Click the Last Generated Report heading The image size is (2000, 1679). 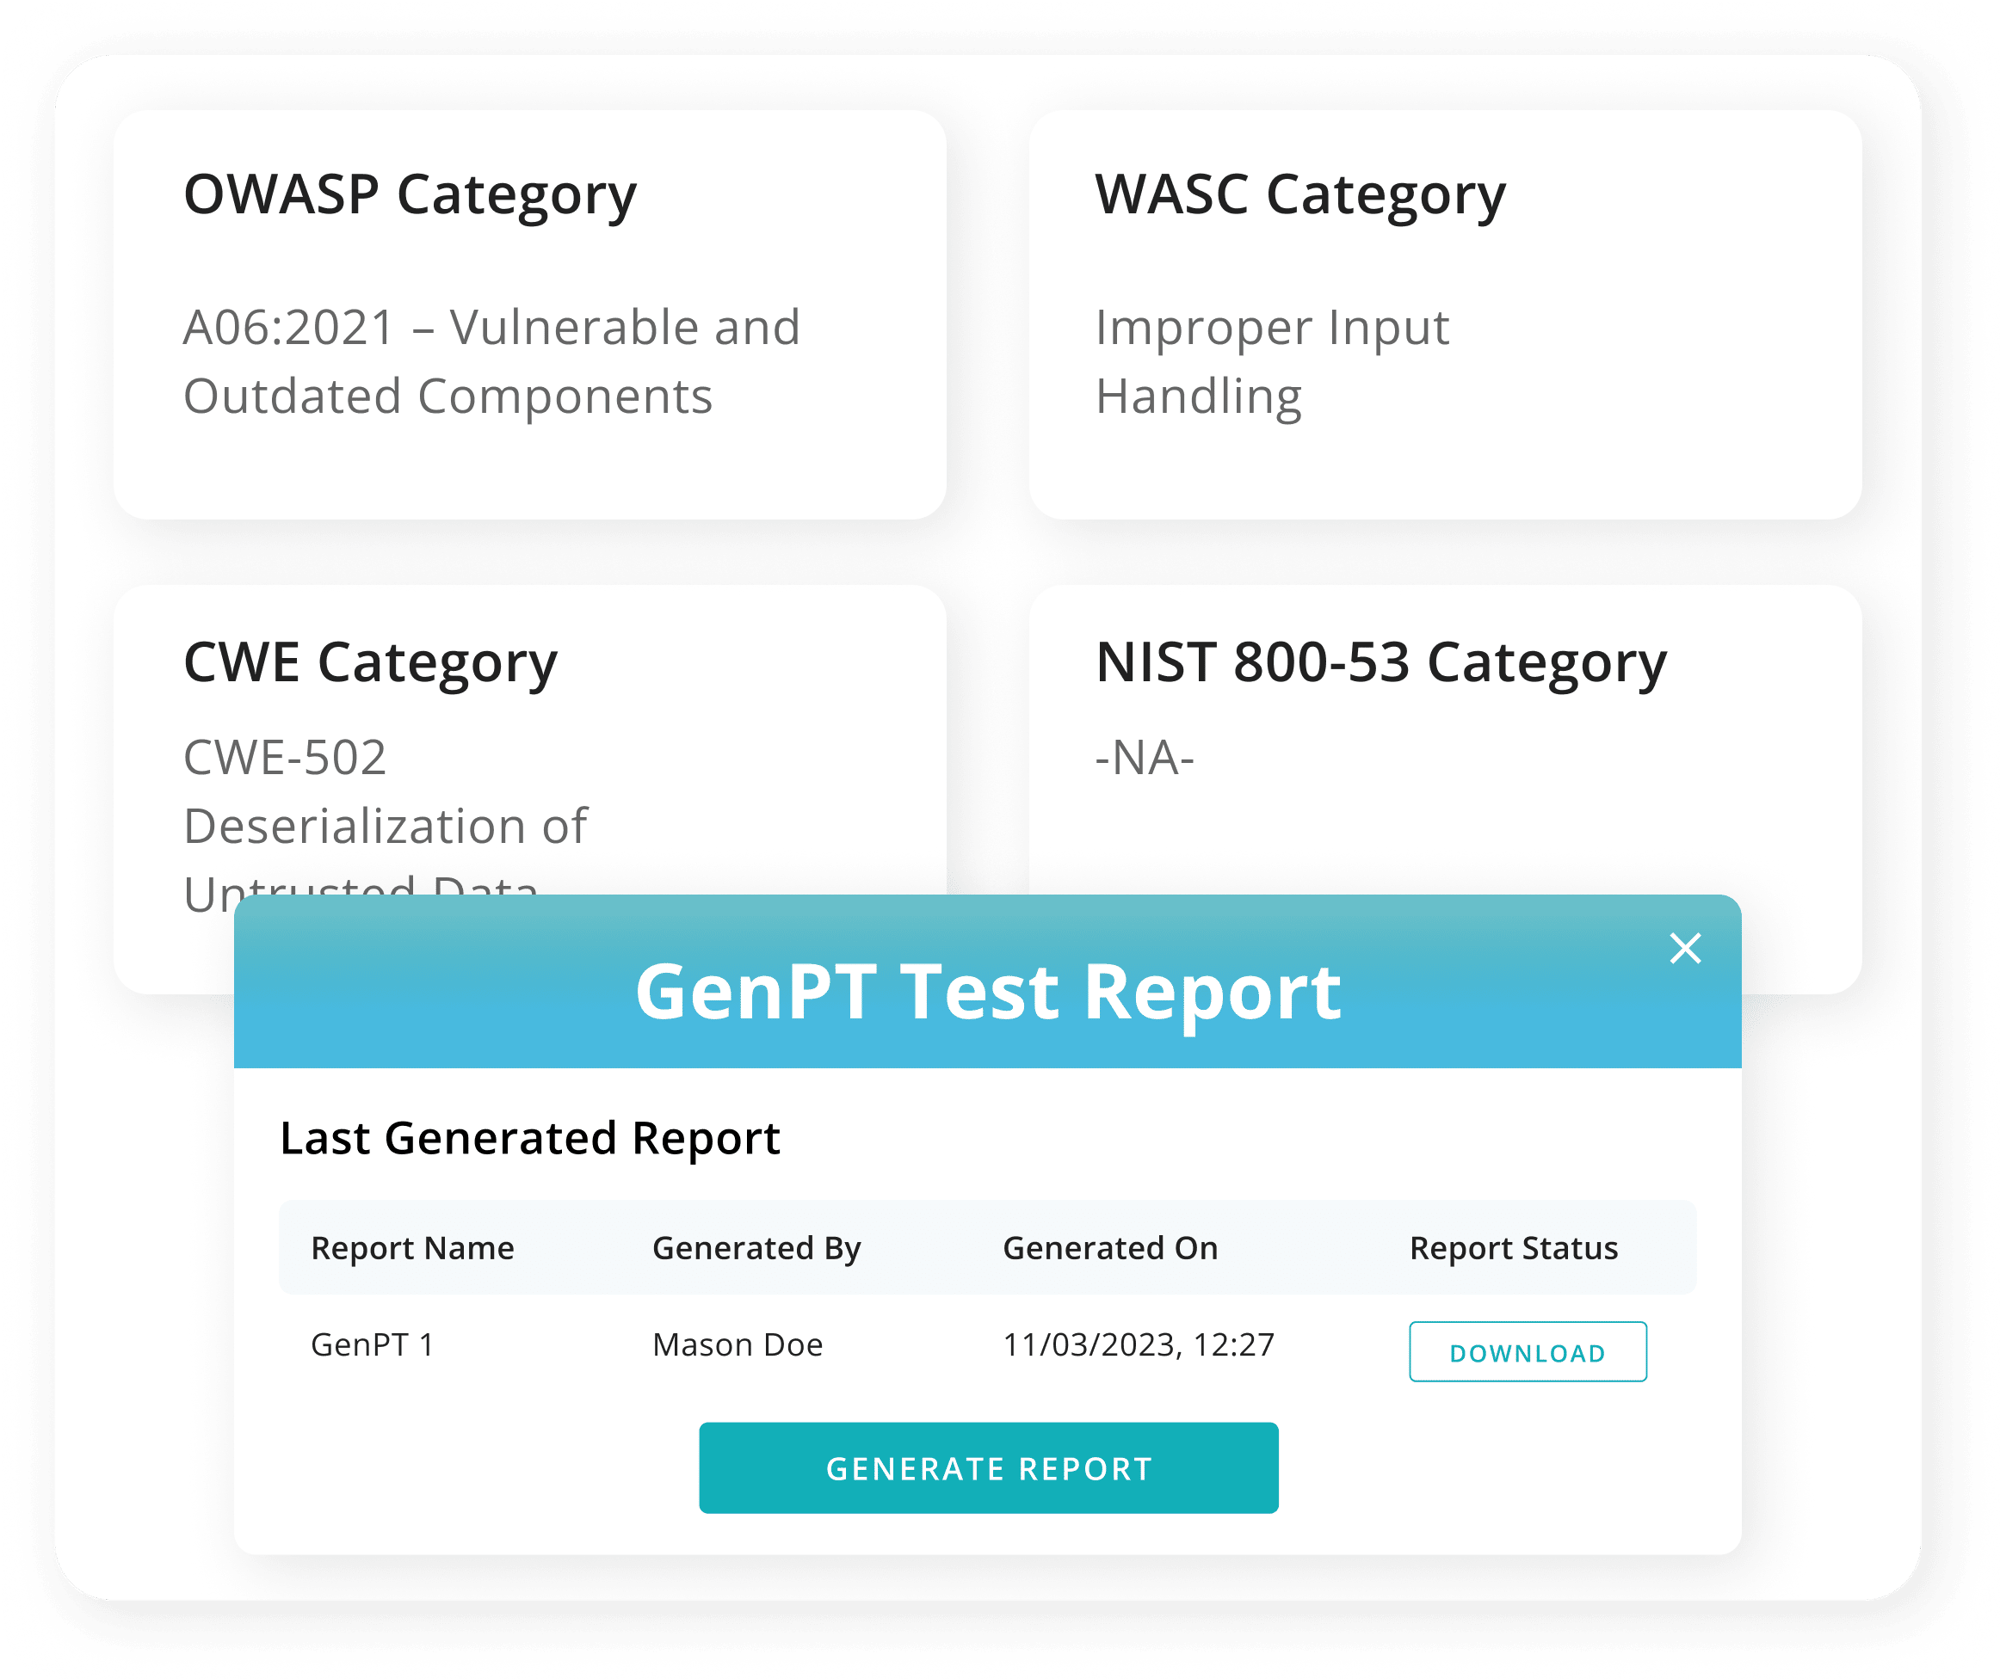(529, 1138)
